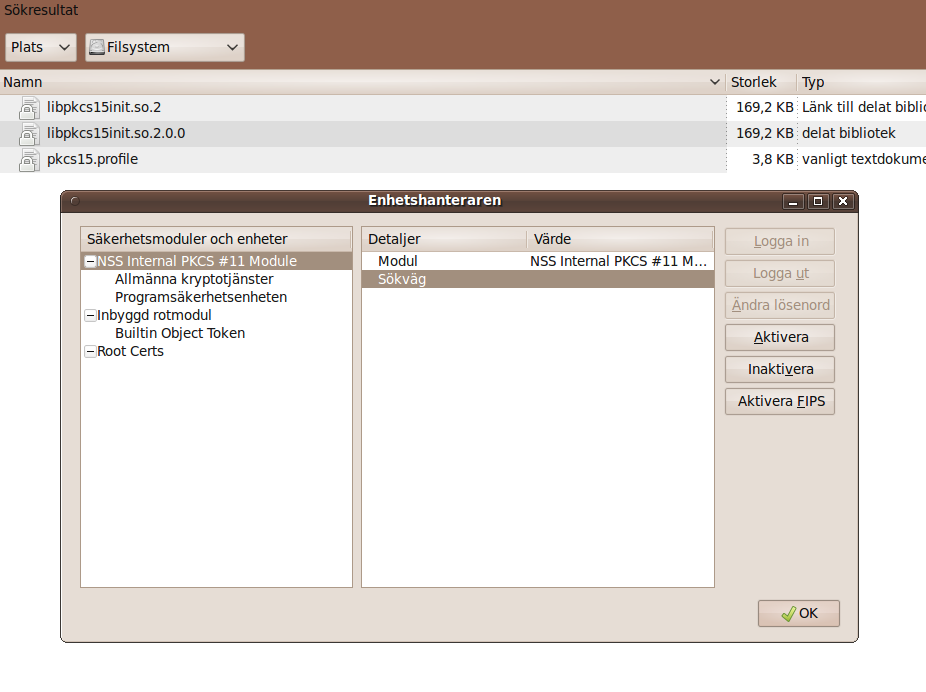Maximize the Enhetshanteraren window

click(x=818, y=201)
